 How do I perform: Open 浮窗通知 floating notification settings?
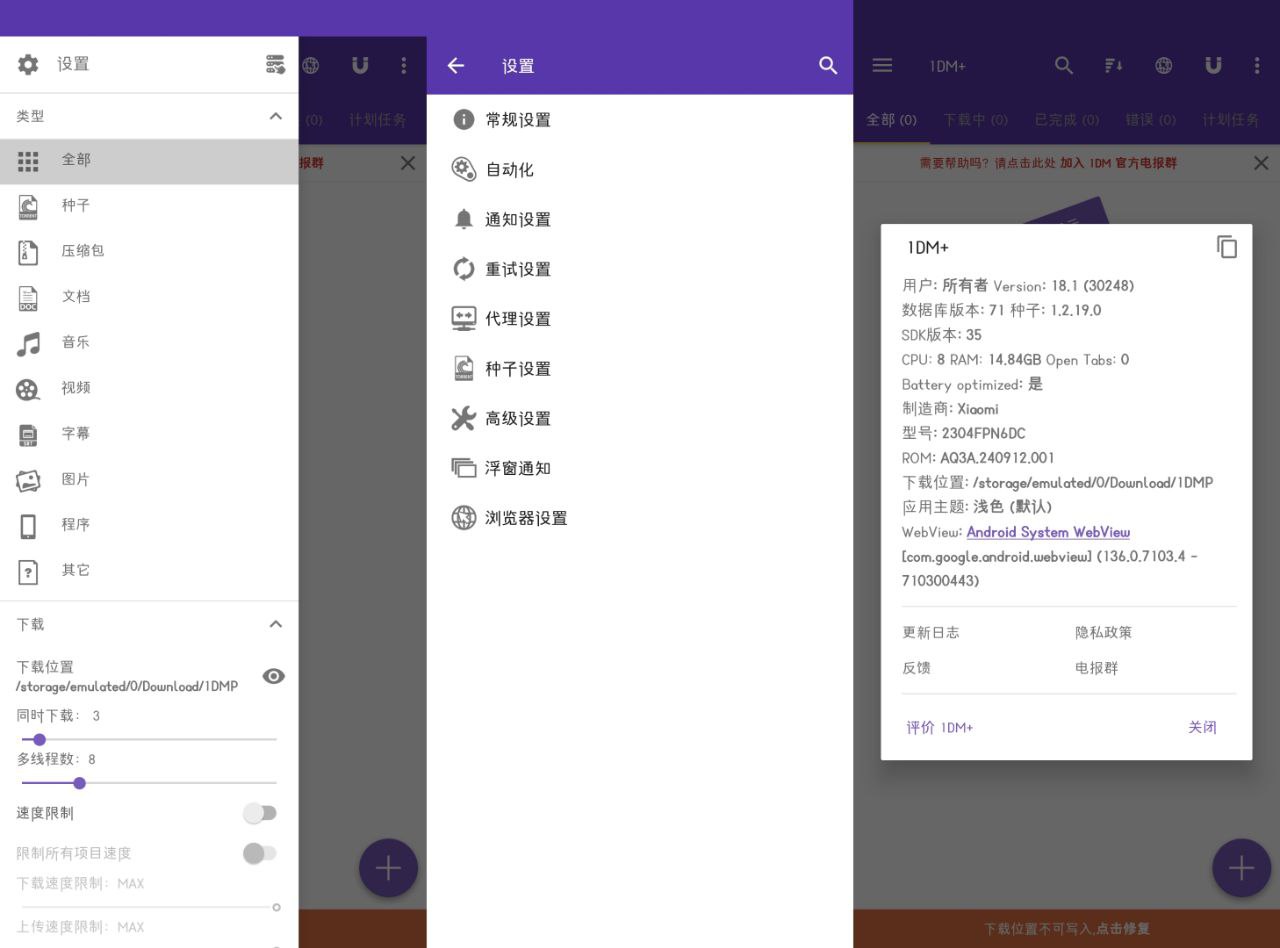click(x=640, y=468)
